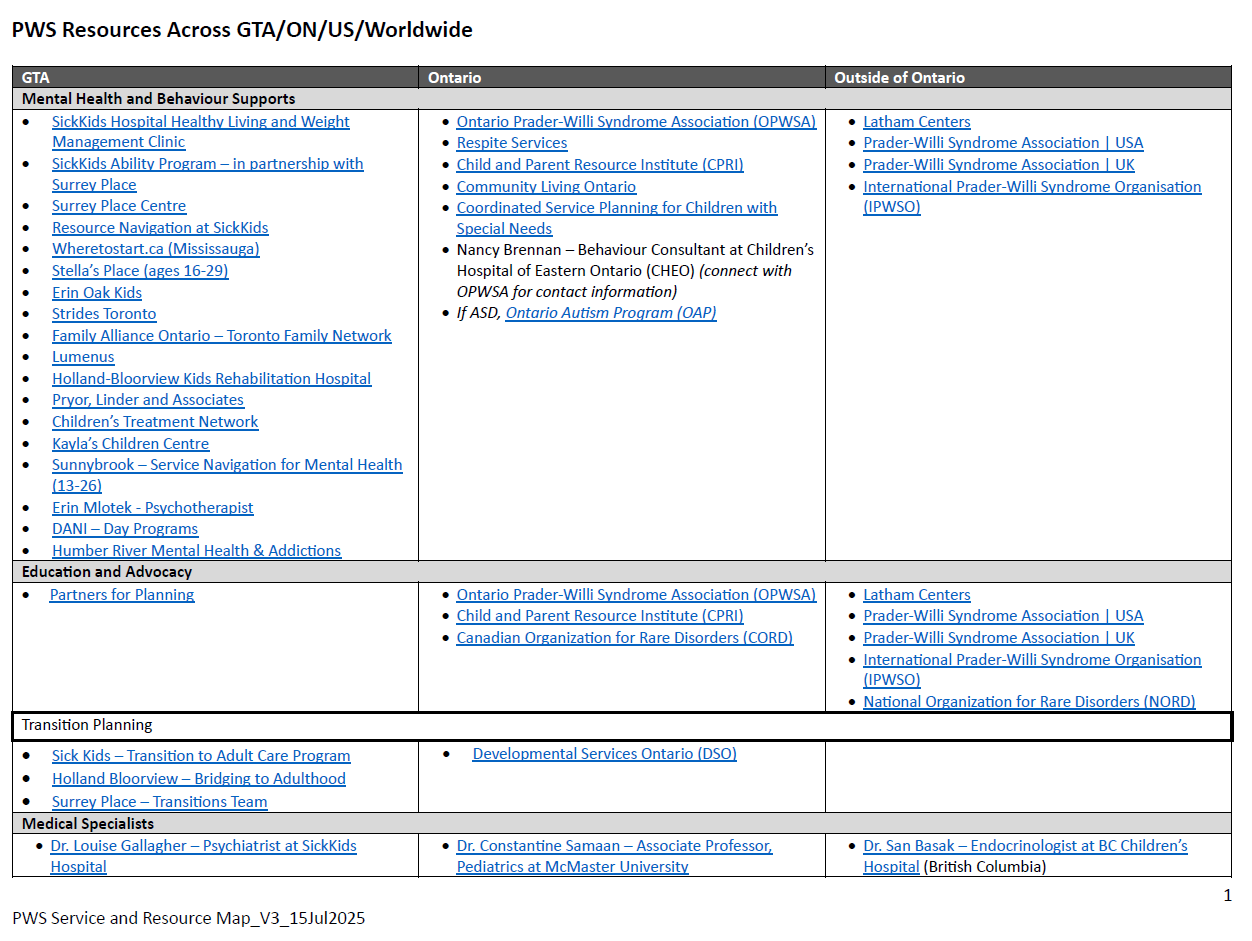Click the Respite Services link
This screenshot has width=1252, height=941.
(x=512, y=143)
